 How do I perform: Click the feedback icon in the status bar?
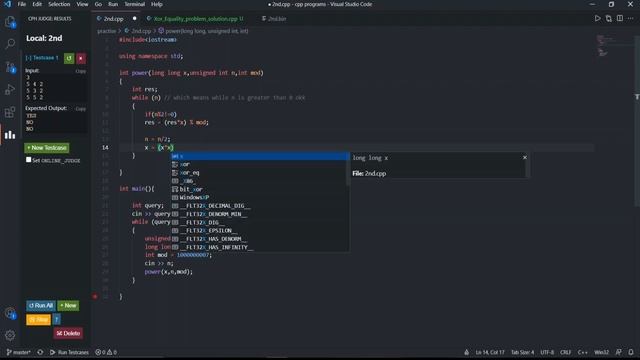tap(619, 352)
